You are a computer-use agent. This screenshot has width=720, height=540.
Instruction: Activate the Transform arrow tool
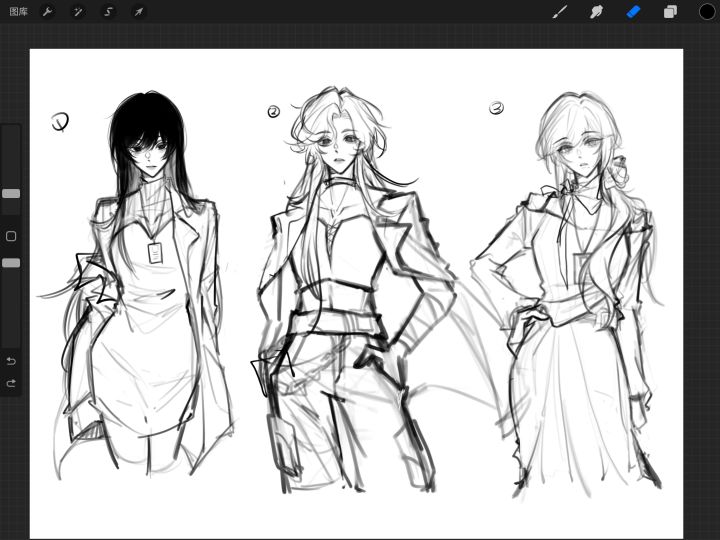139,11
